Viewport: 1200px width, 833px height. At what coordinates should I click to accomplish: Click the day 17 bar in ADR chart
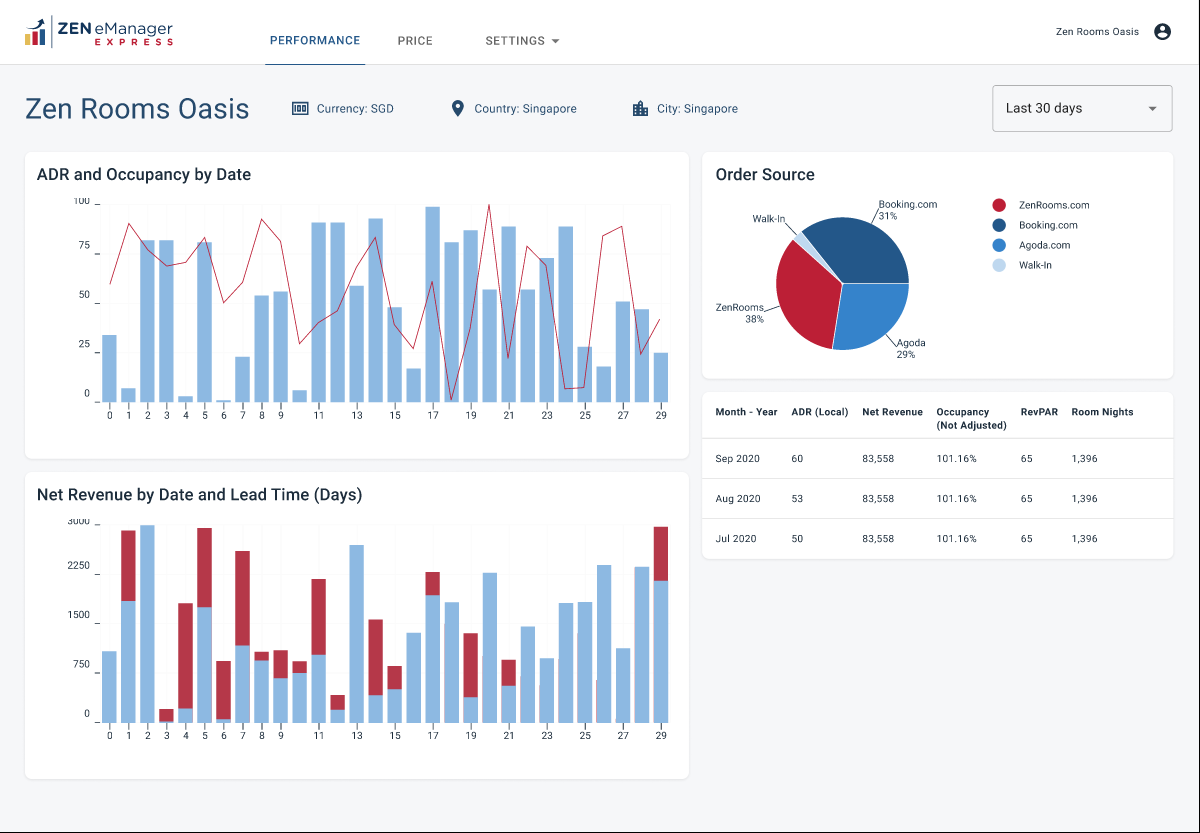point(433,304)
